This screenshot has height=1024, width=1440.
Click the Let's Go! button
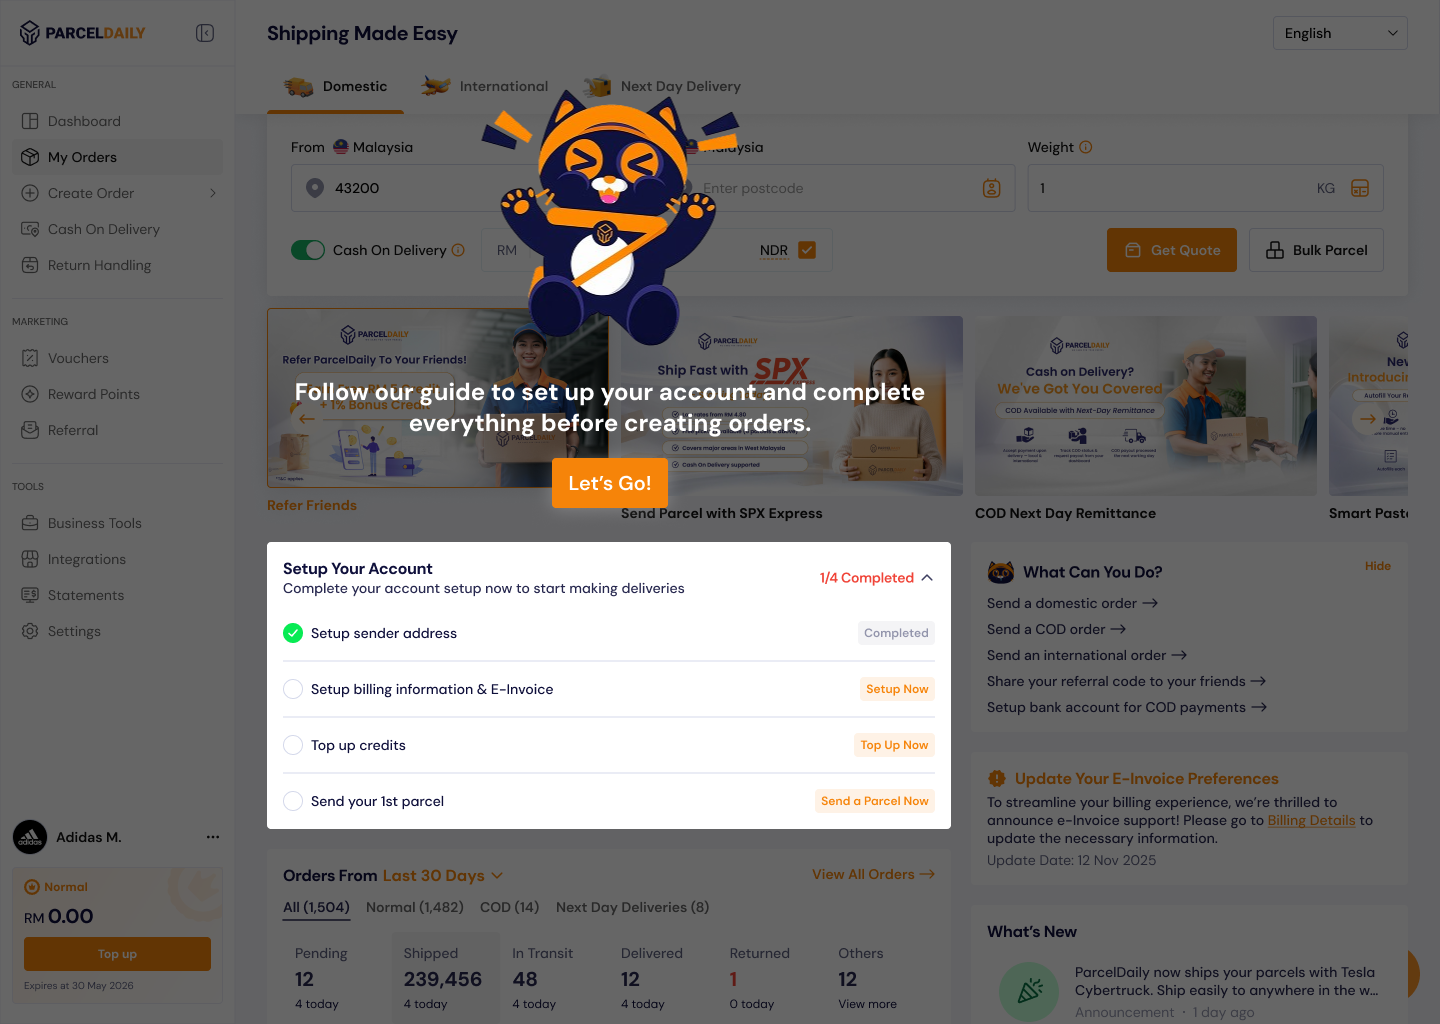coord(610,483)
